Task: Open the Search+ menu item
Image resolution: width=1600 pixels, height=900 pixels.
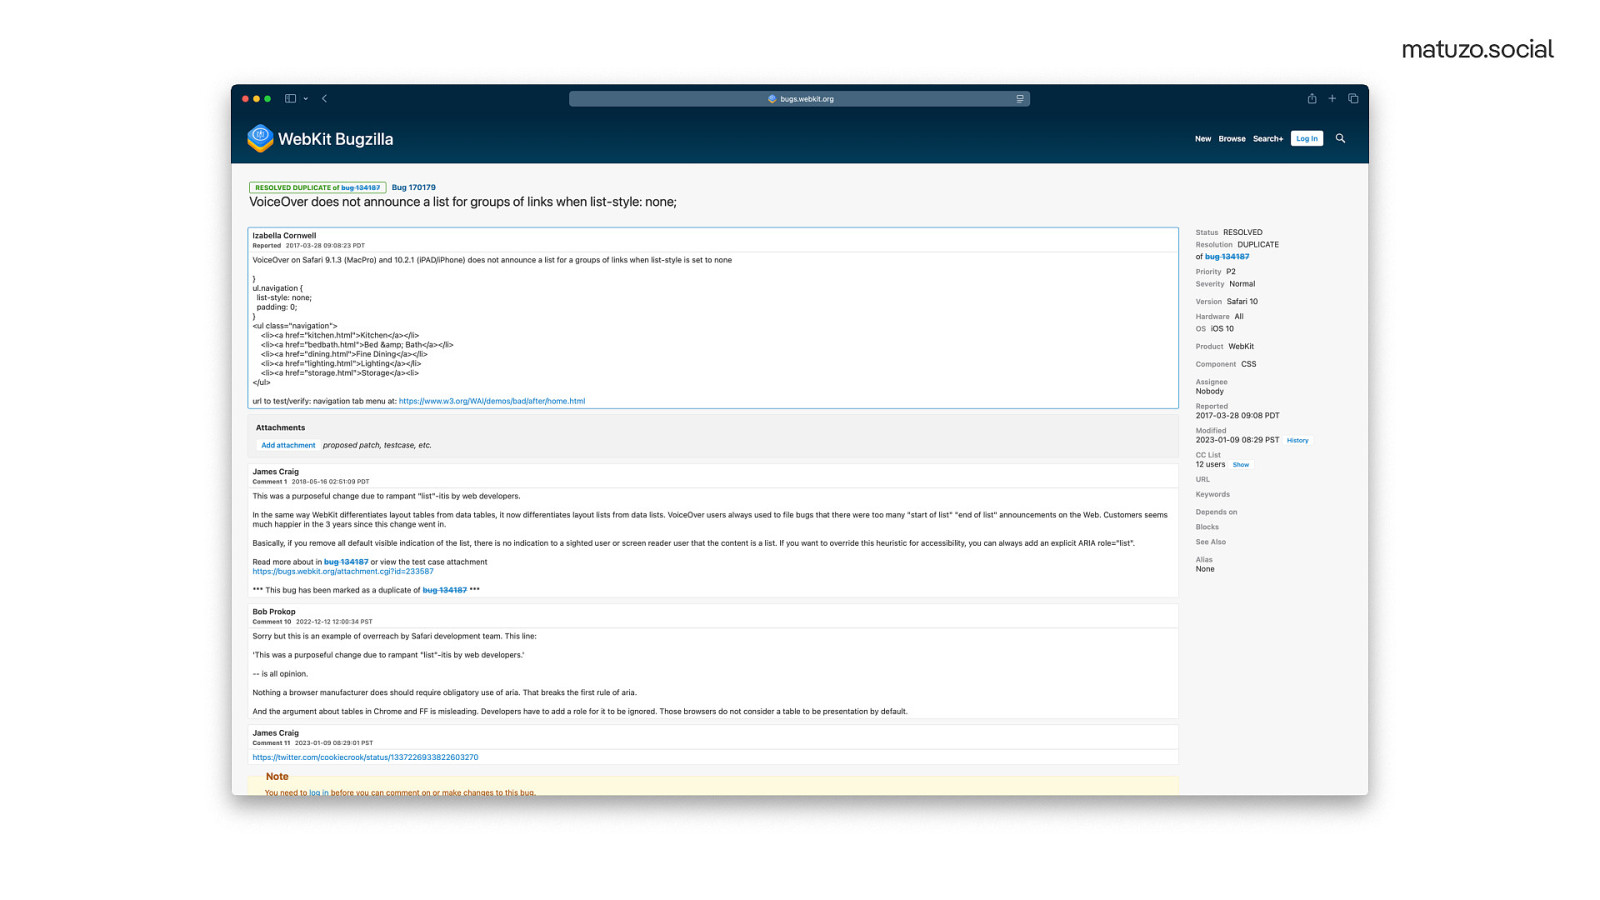Action: (1267, 139)
